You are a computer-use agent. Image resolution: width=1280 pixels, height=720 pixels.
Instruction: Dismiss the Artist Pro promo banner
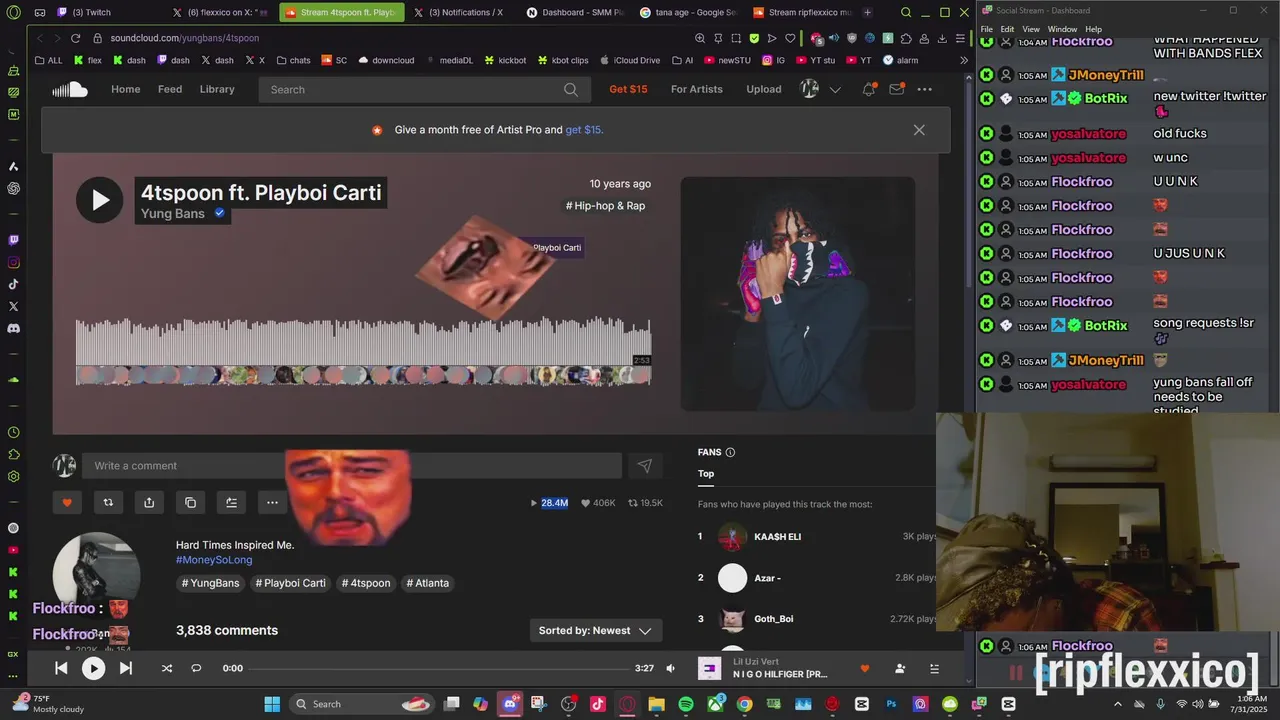[x=919, y=130]
